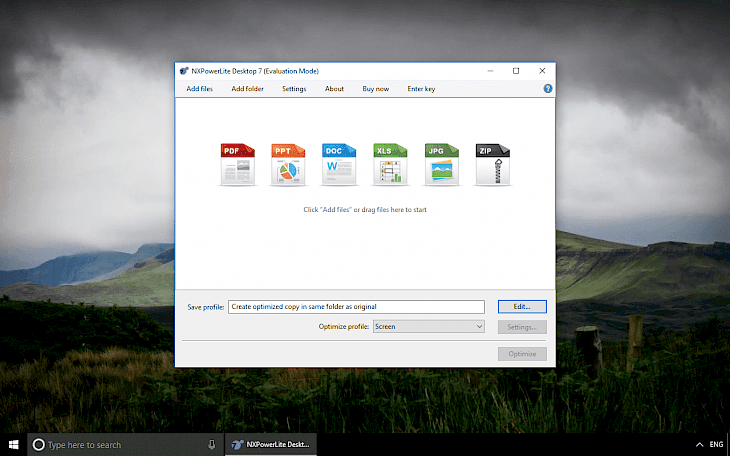
Task: Open help via blue question mark icon
Action: click(x=548, y=88)
